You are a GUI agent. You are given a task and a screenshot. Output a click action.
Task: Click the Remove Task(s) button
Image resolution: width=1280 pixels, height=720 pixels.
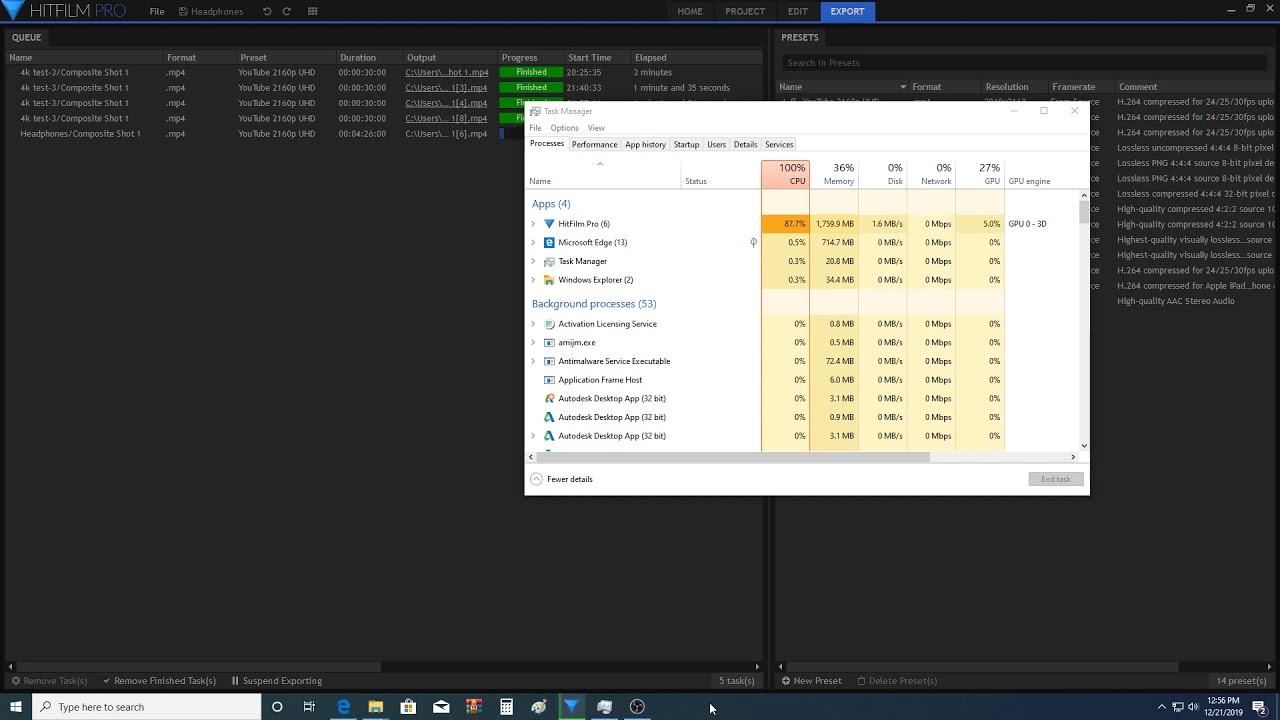pyautogui.click(x=48, y=681)
